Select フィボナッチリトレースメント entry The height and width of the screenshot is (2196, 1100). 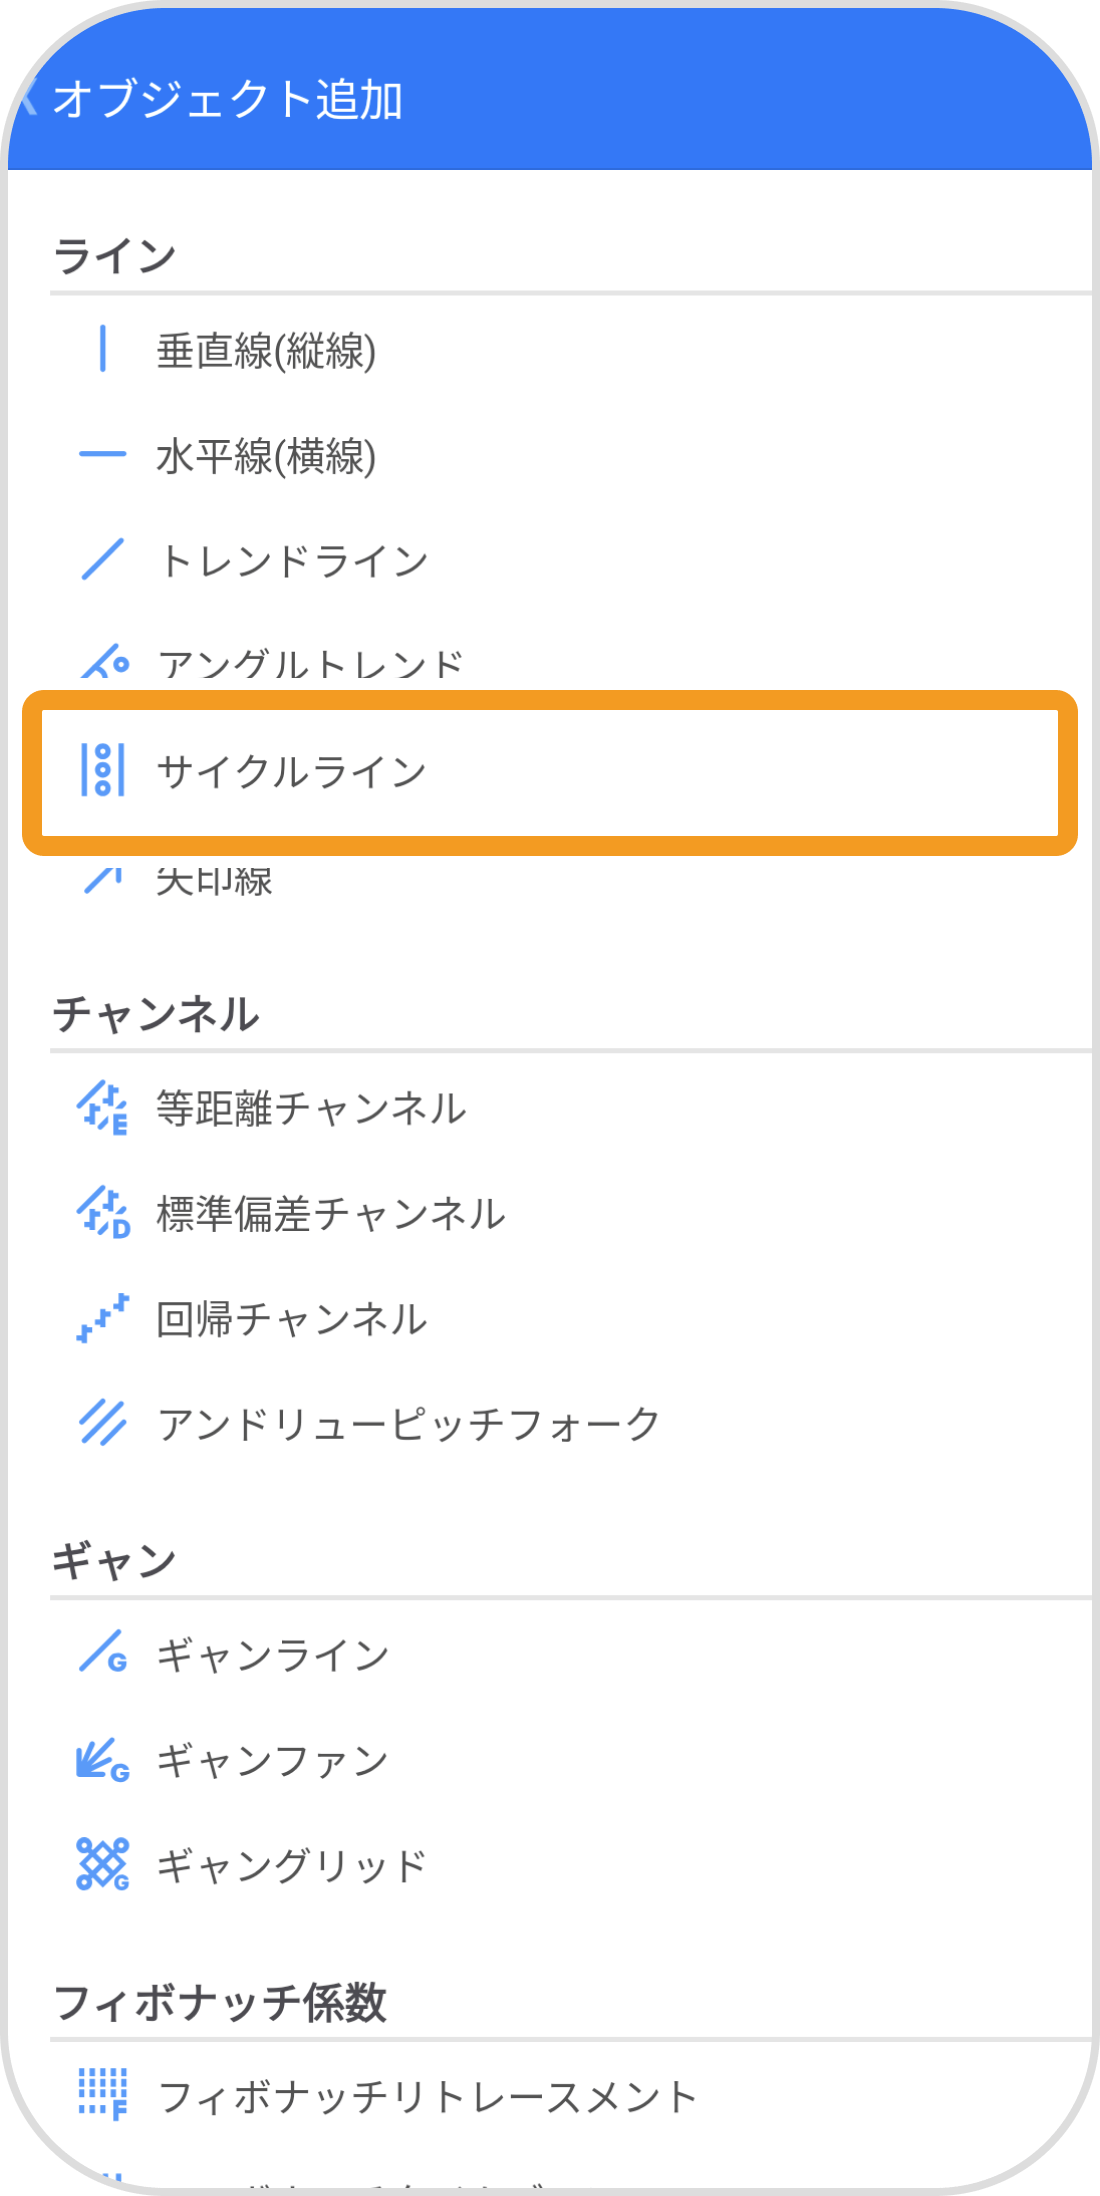click(427, 2096)
